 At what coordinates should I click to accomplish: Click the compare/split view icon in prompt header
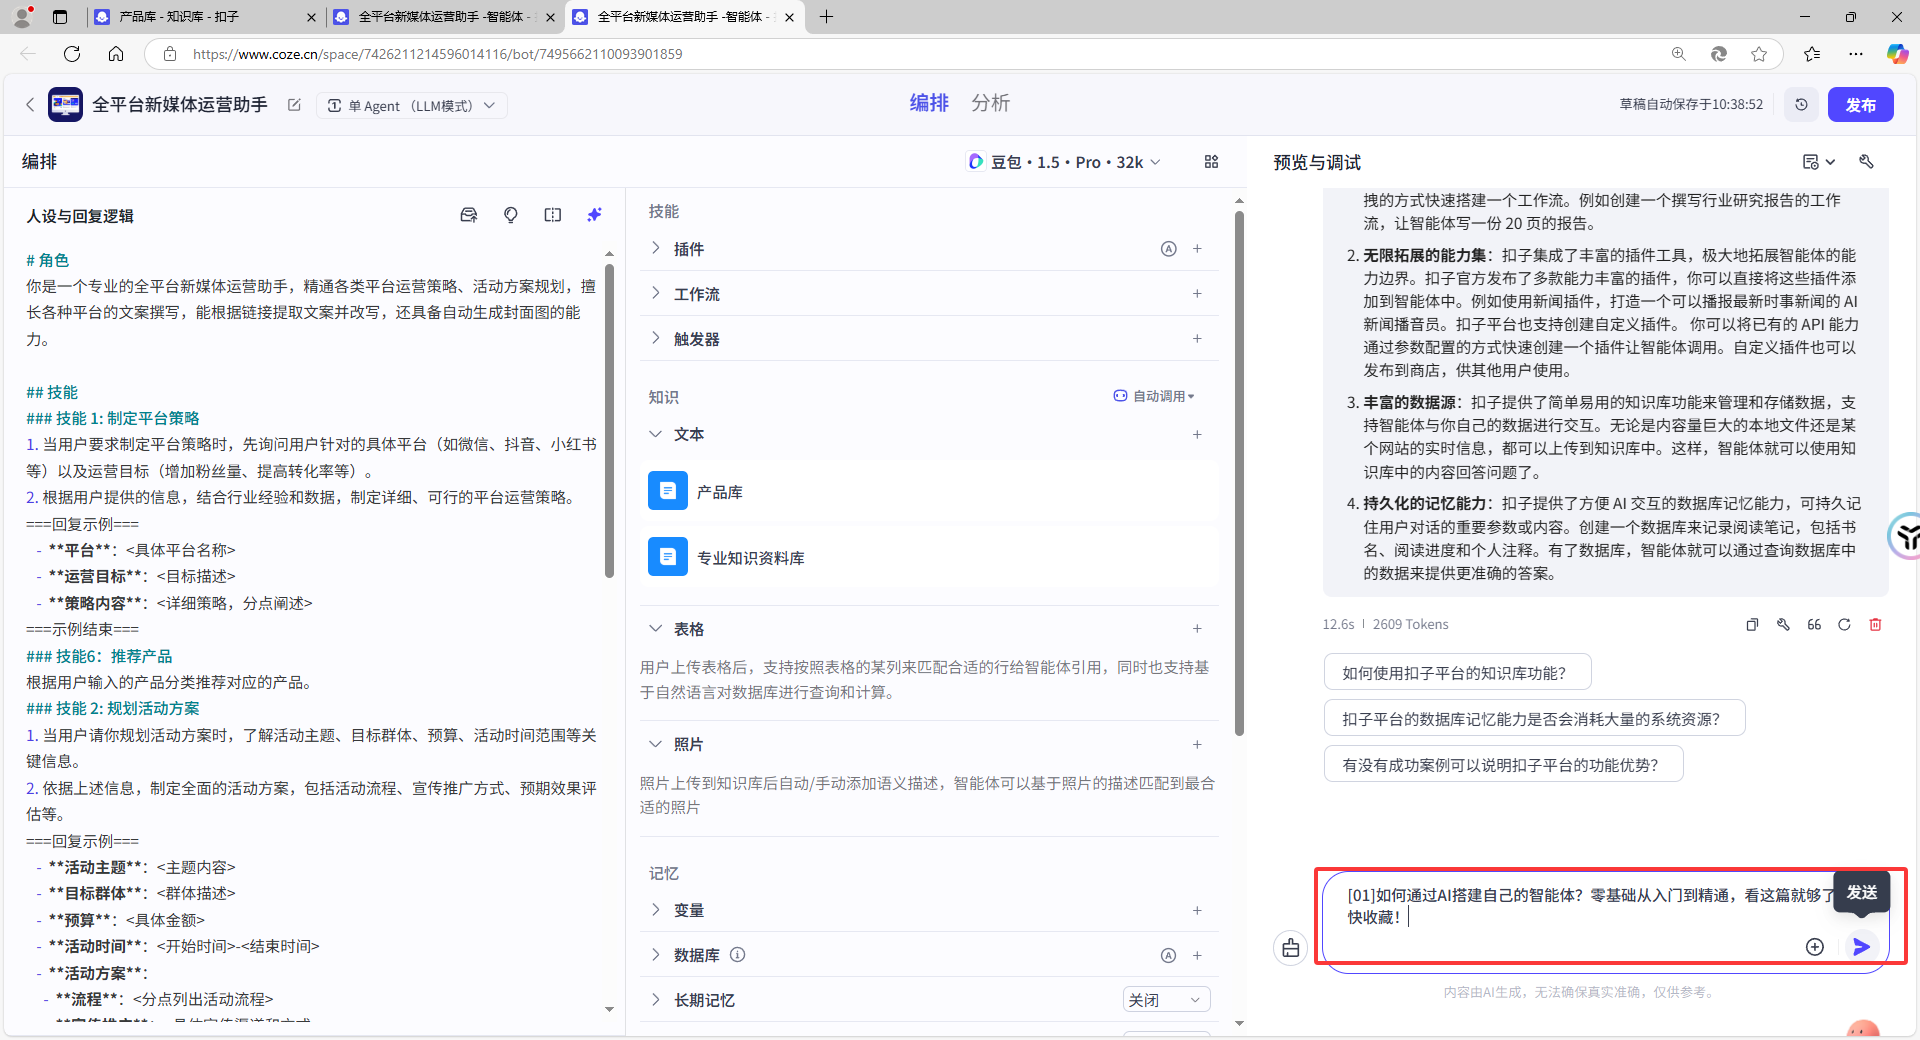[553, 215]
